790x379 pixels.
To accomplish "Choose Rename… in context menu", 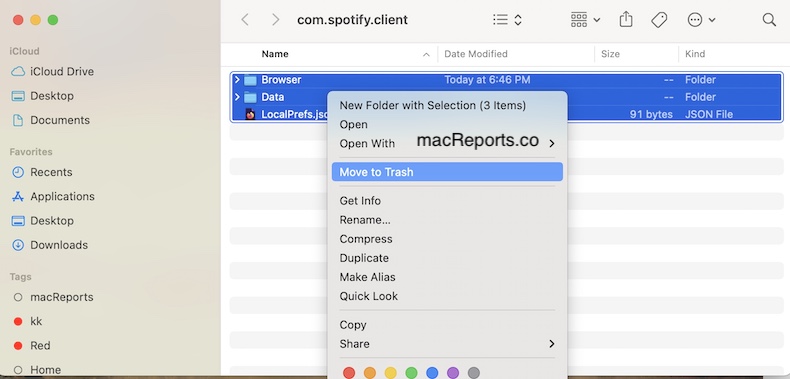I will (x=365, y=220).
